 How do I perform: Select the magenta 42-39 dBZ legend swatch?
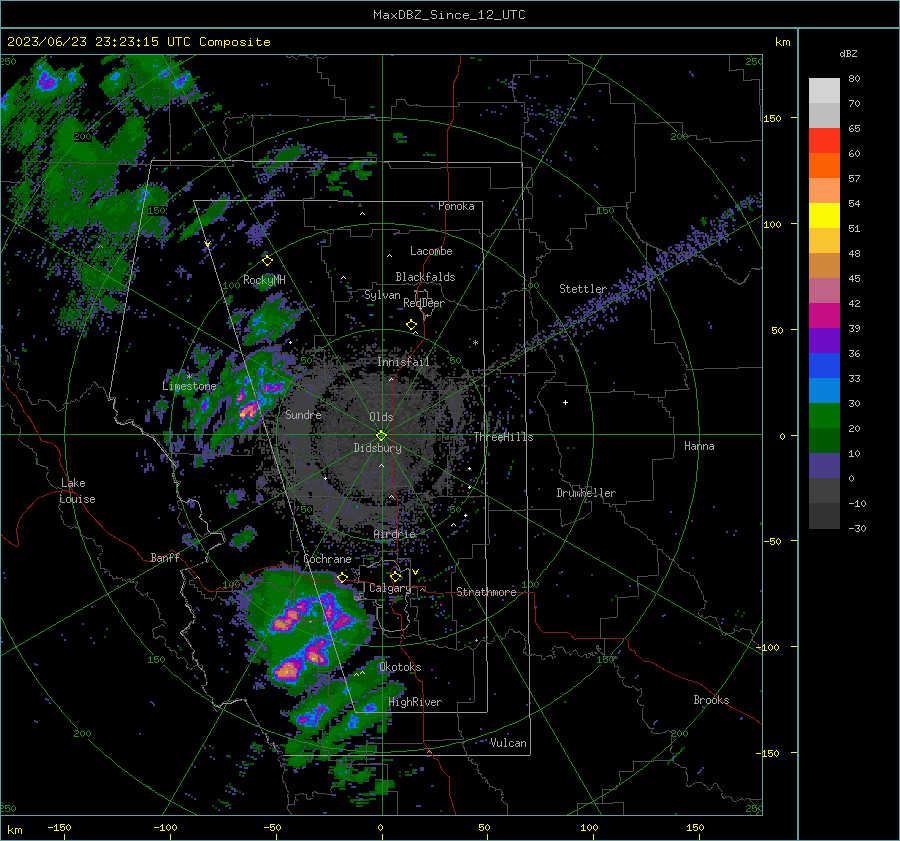click(x=824, y=316)
